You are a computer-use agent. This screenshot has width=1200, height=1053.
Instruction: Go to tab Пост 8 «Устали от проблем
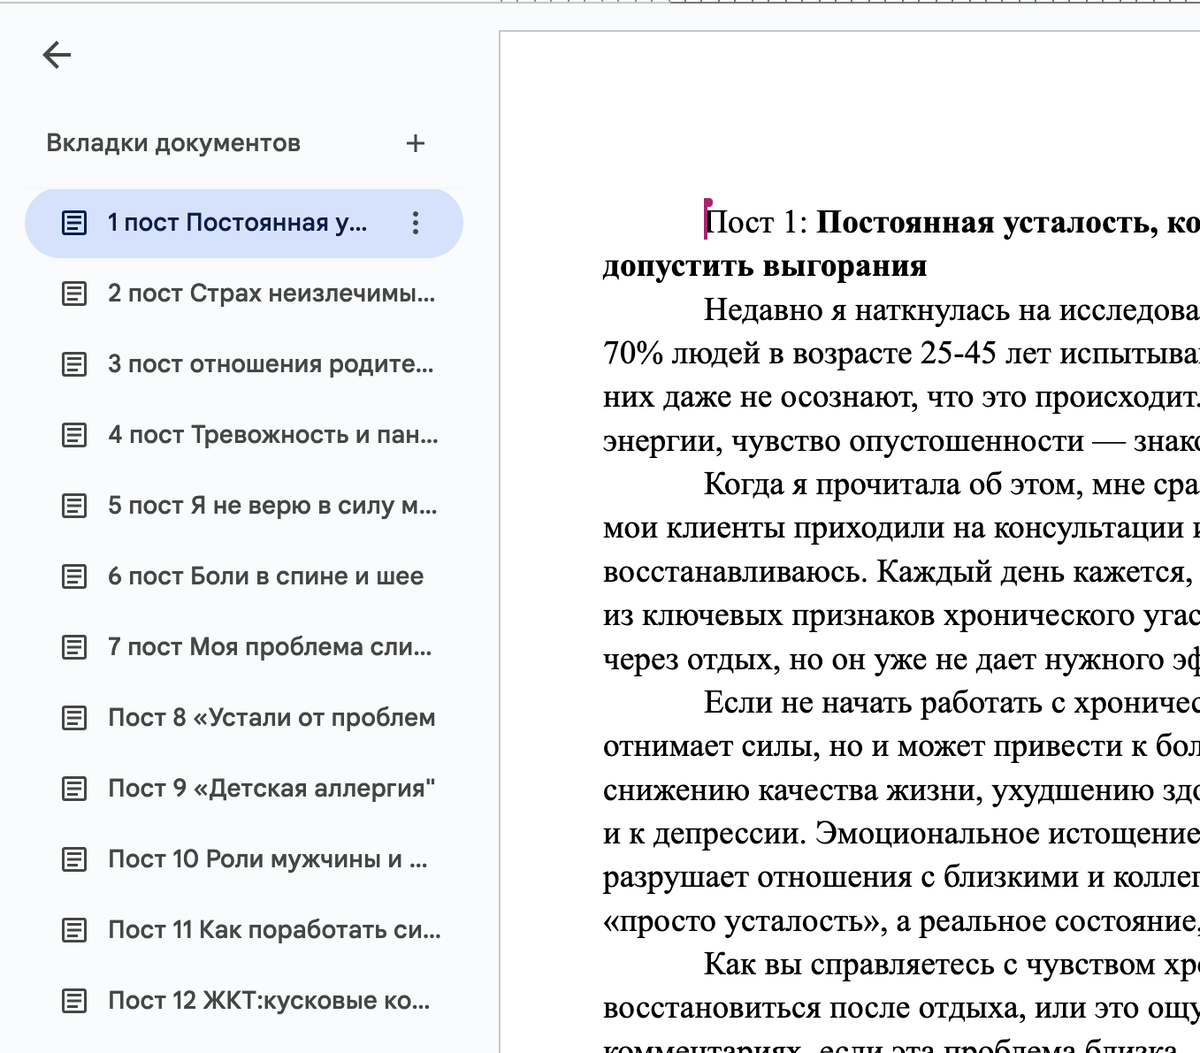tap(271, 718)
